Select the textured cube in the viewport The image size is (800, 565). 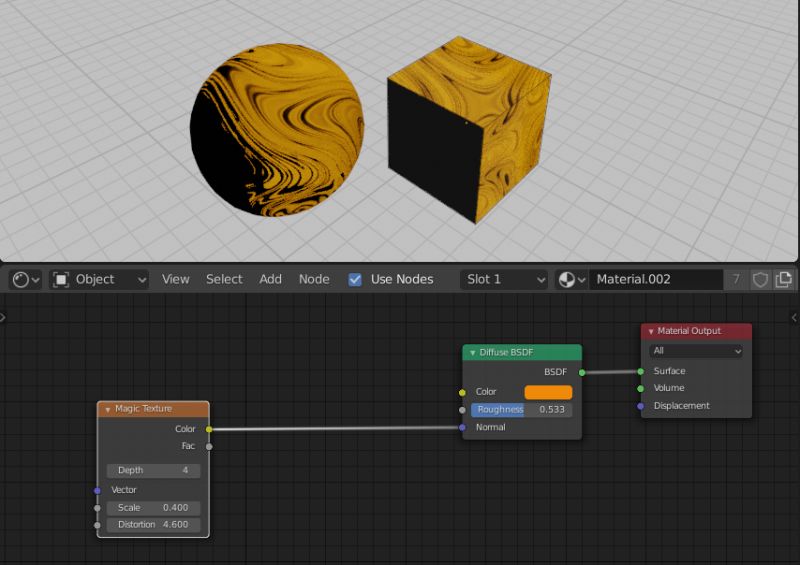pos(469,130)
